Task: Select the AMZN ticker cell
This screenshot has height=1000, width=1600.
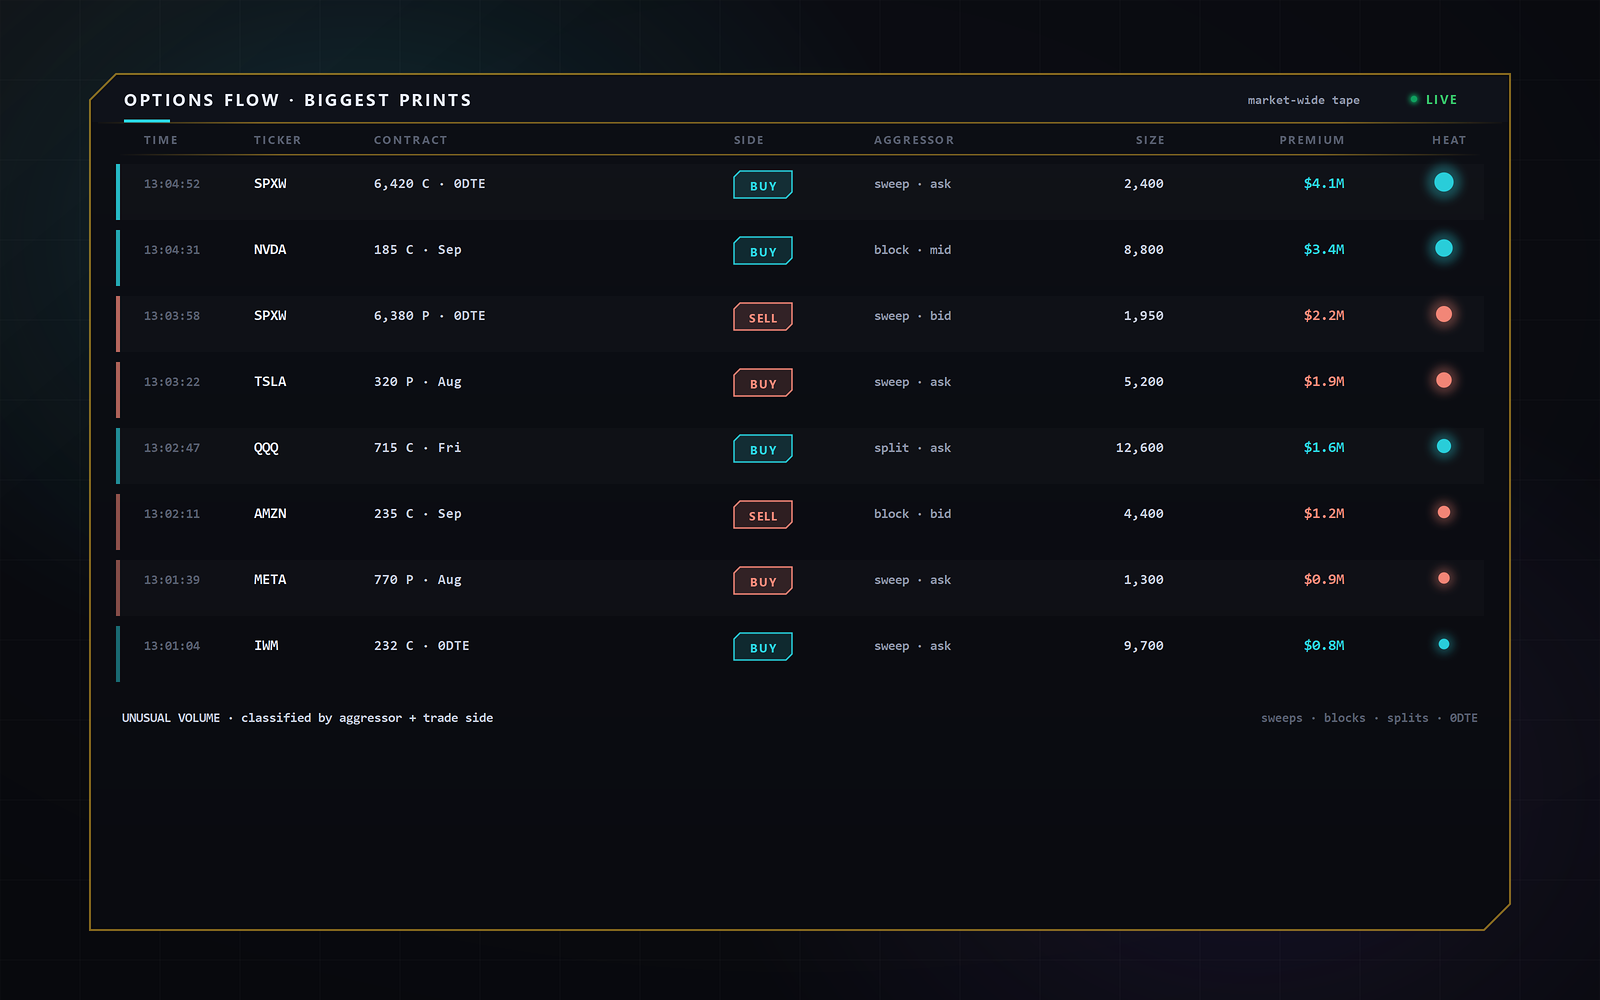Action: tap(270, 514)
